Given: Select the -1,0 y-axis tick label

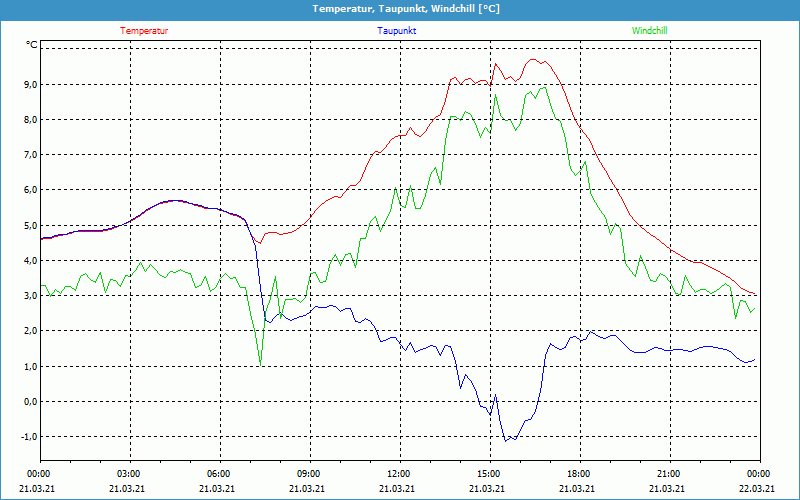Looking at the screenshot, I should [29, 437].
